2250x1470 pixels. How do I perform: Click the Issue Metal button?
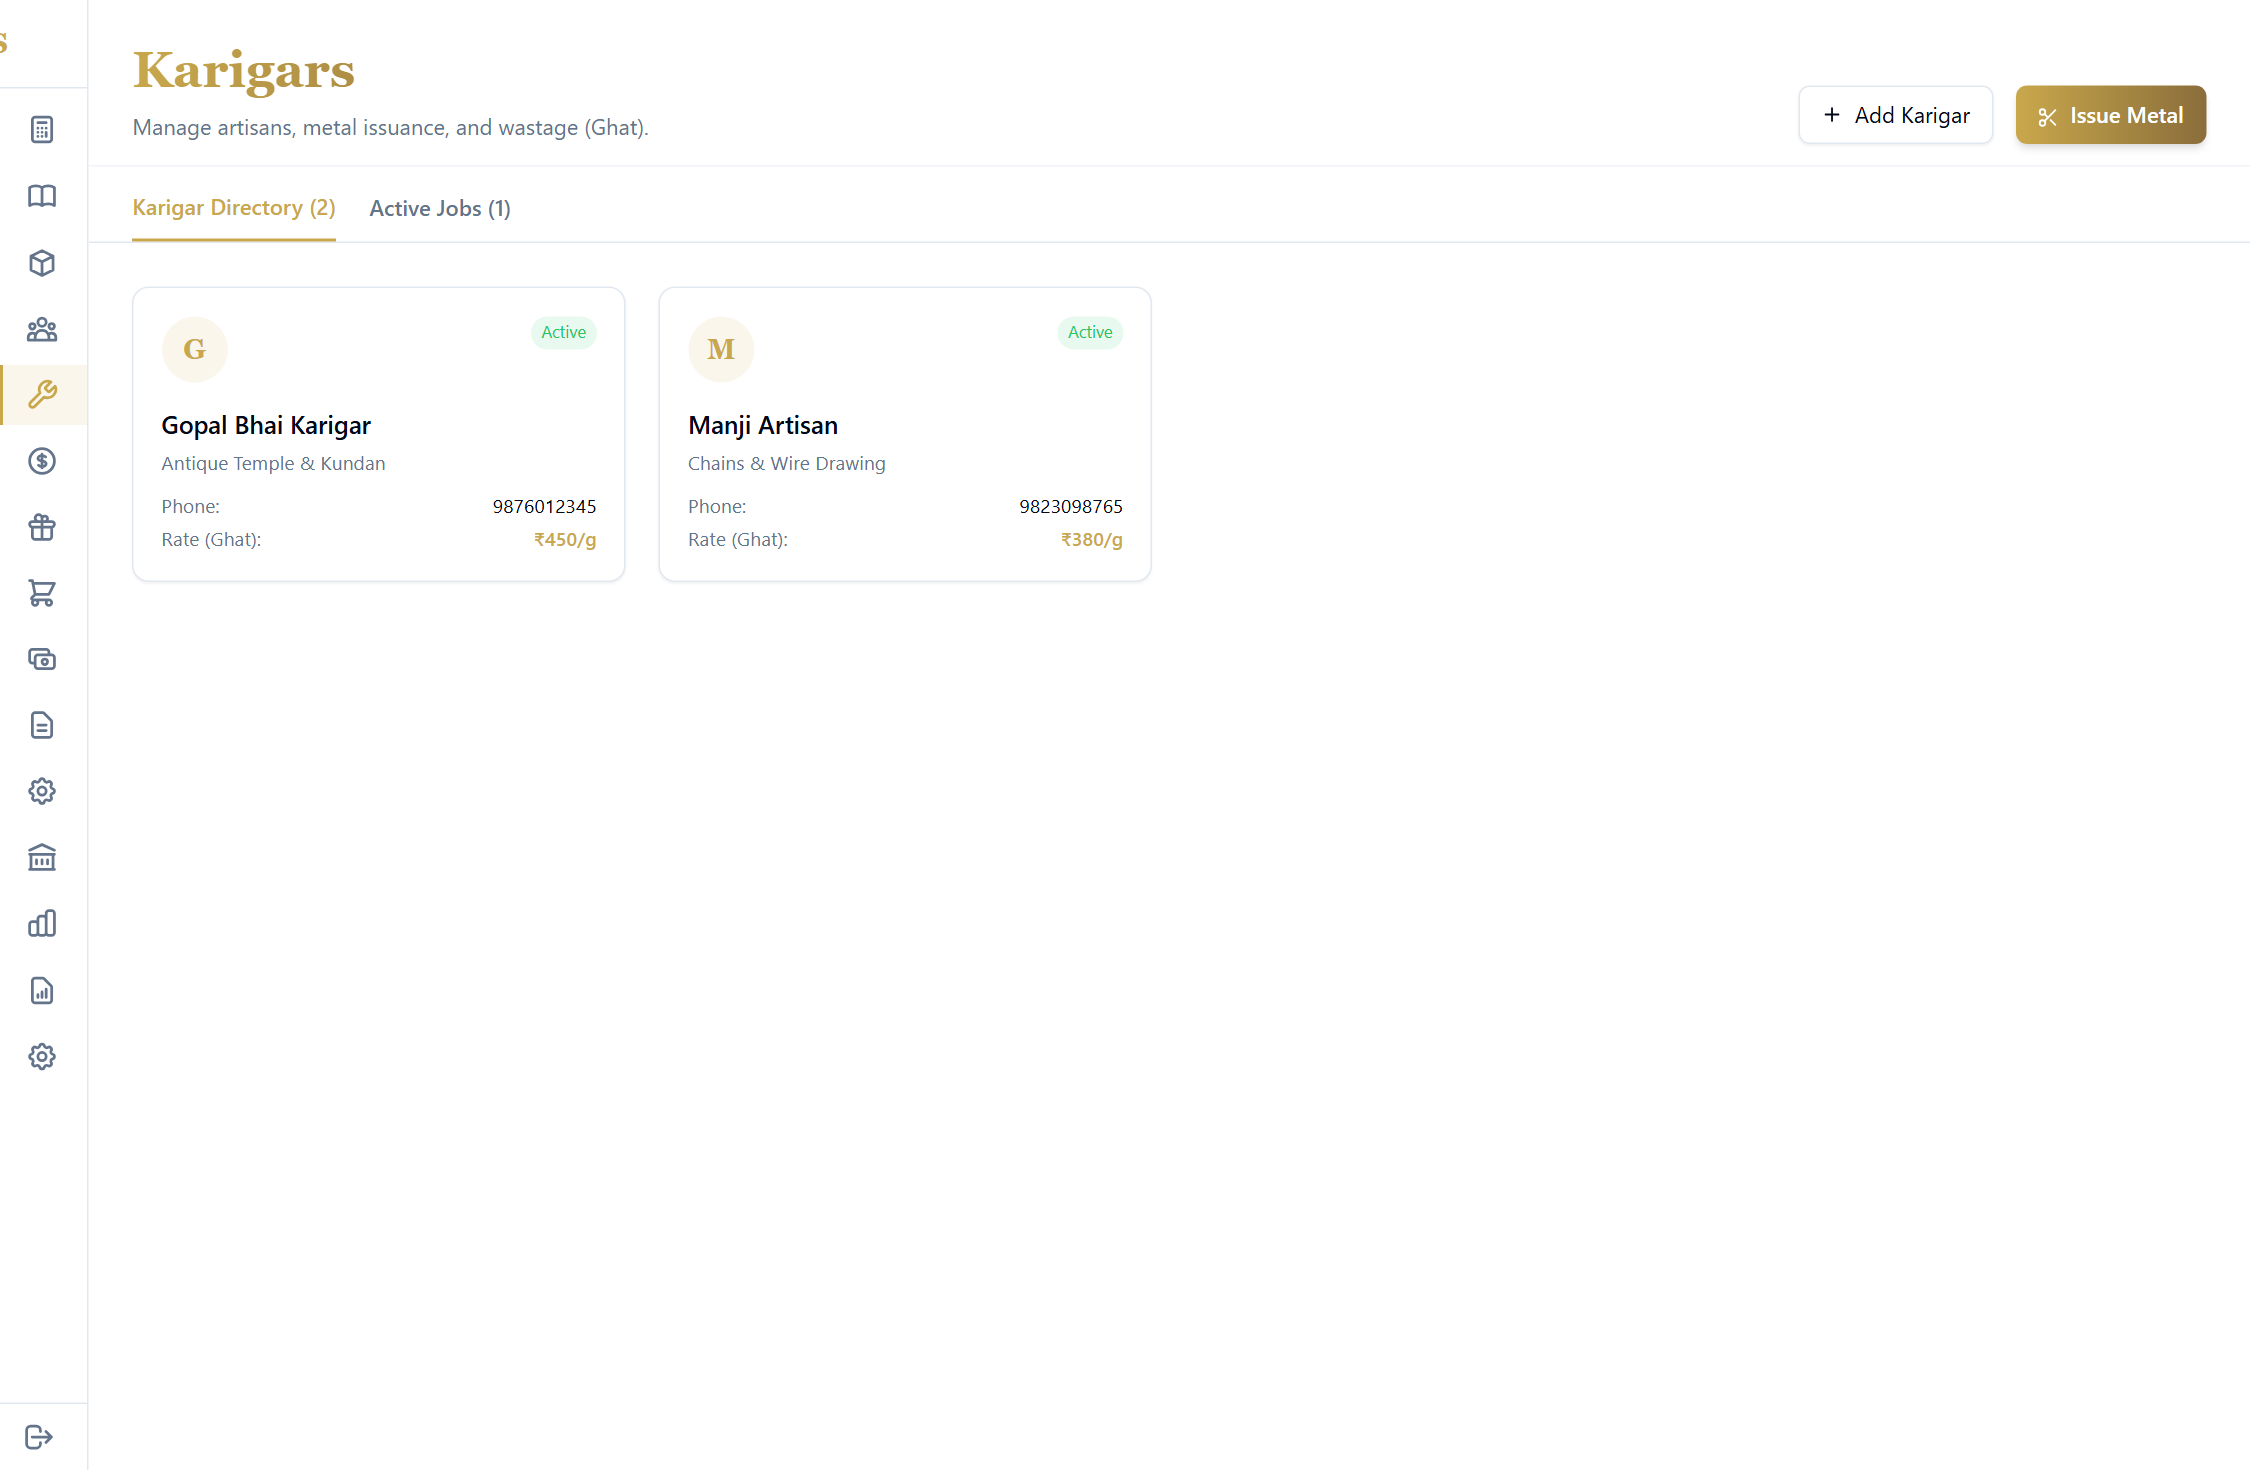tap(2110, 115)
